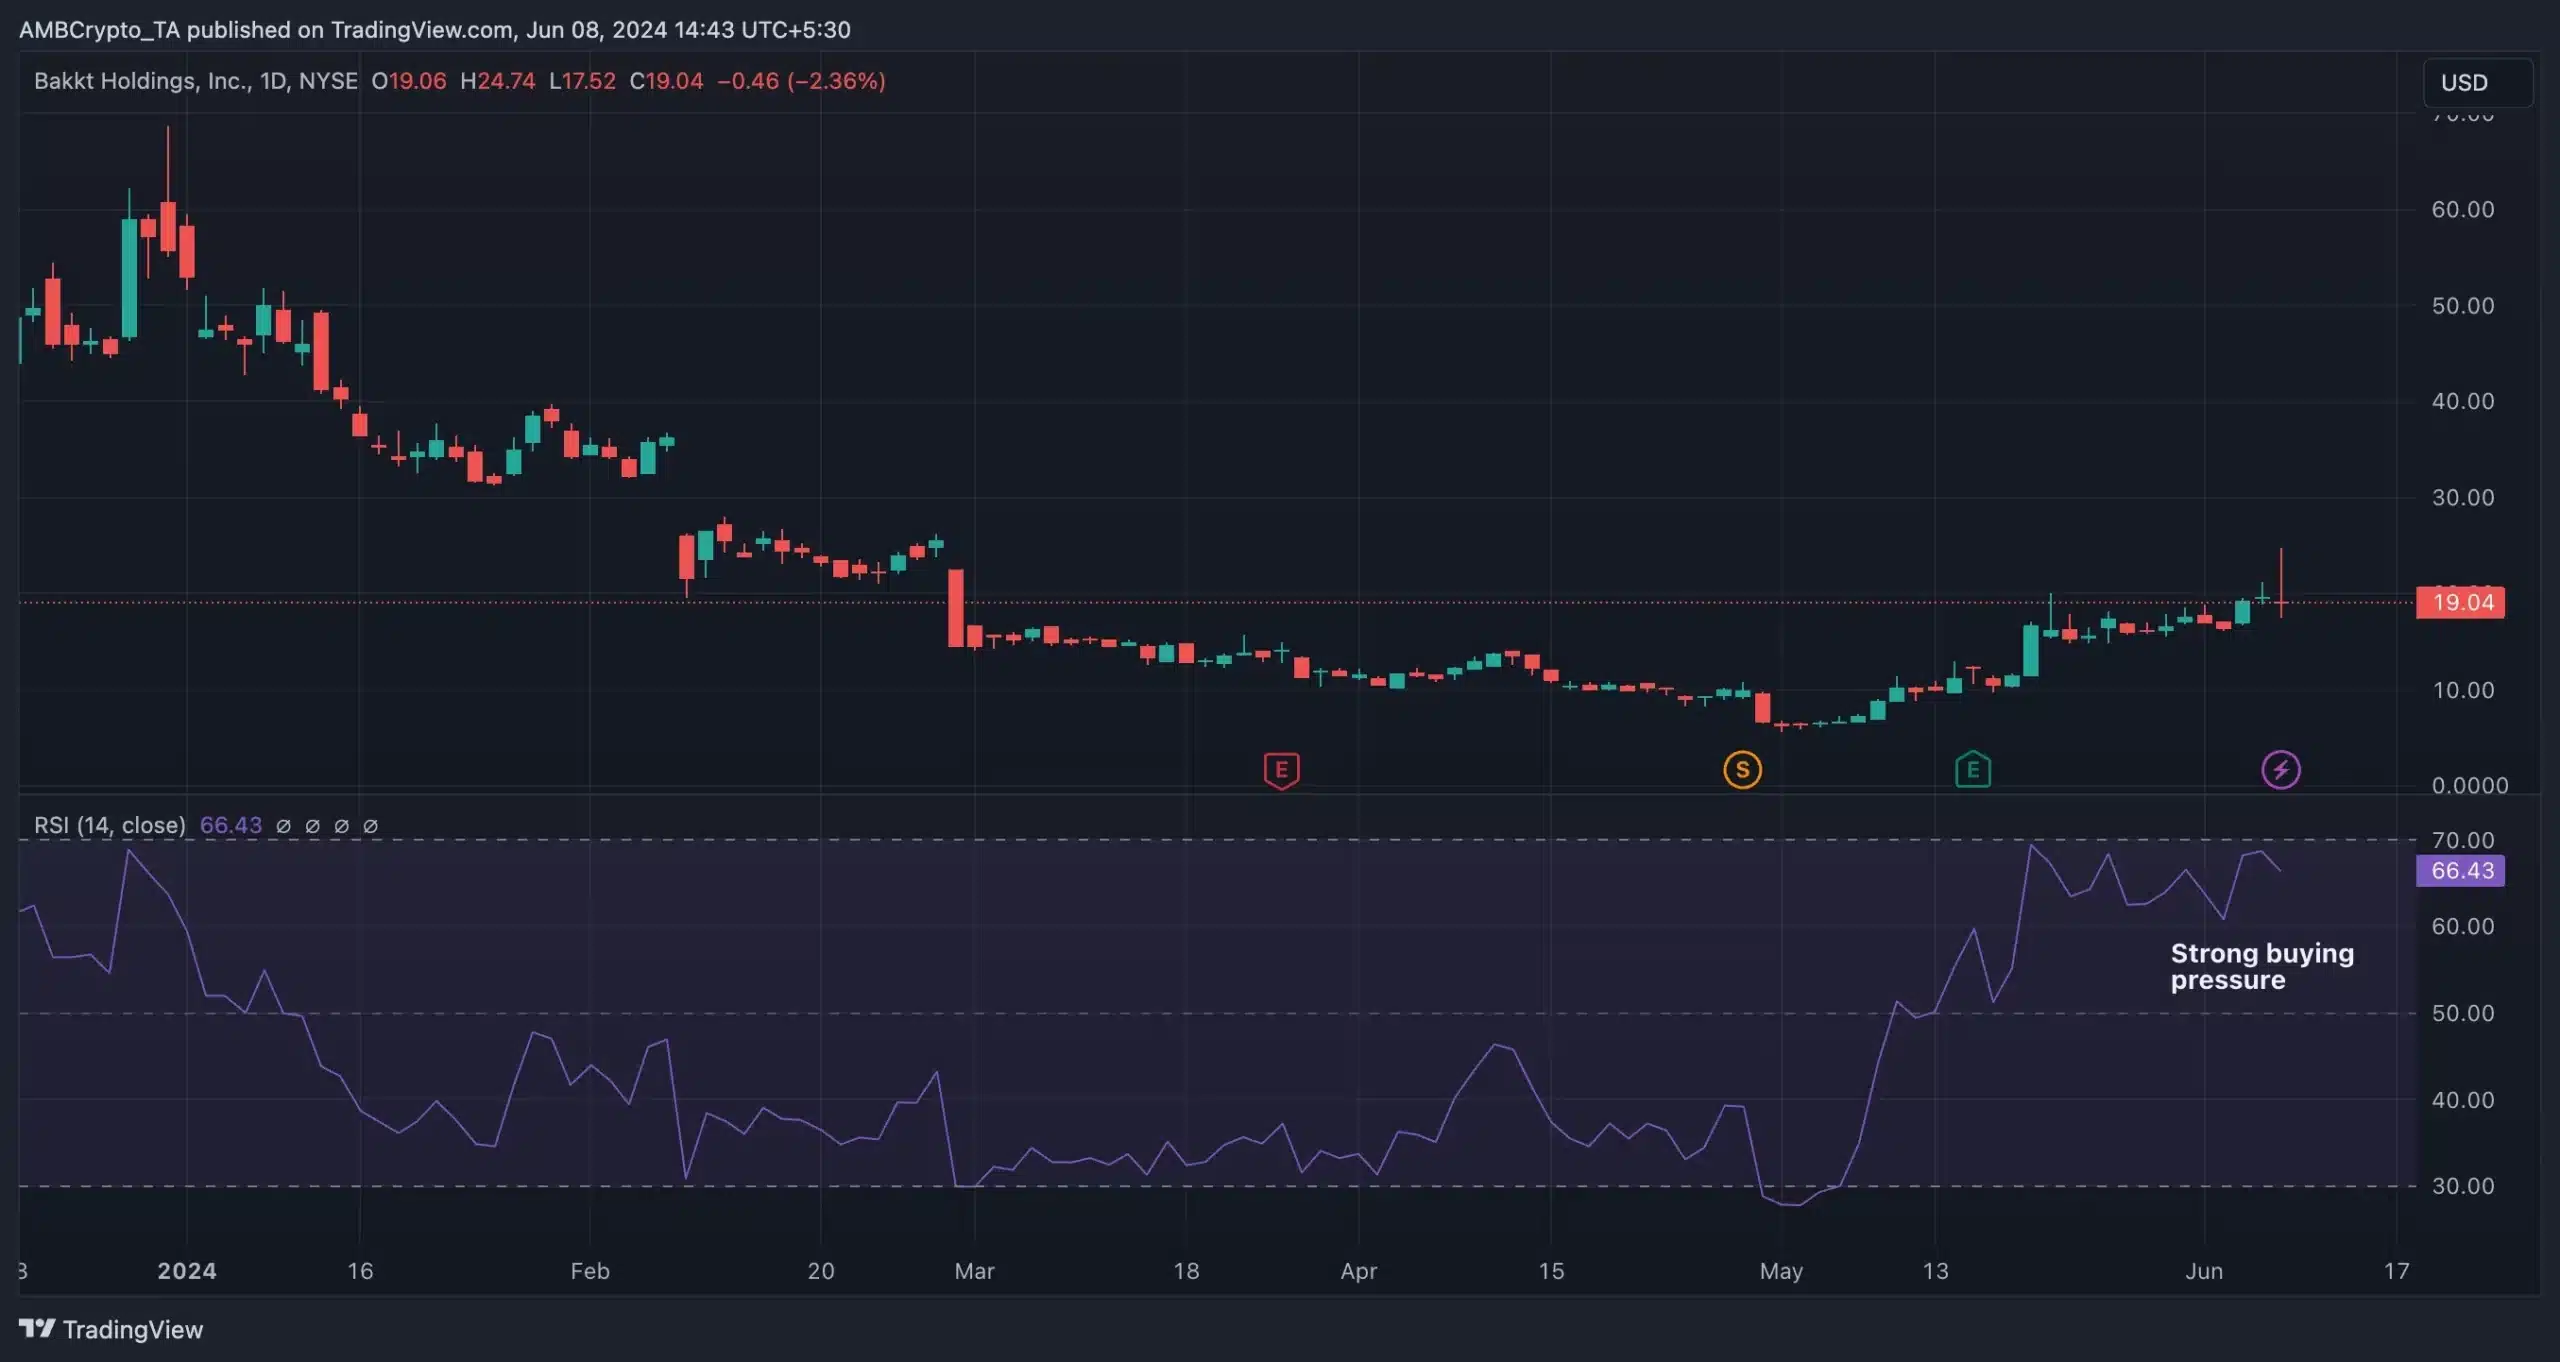Open the USD currency selector
2560x1362 pixels.
tap(2477, 83)
